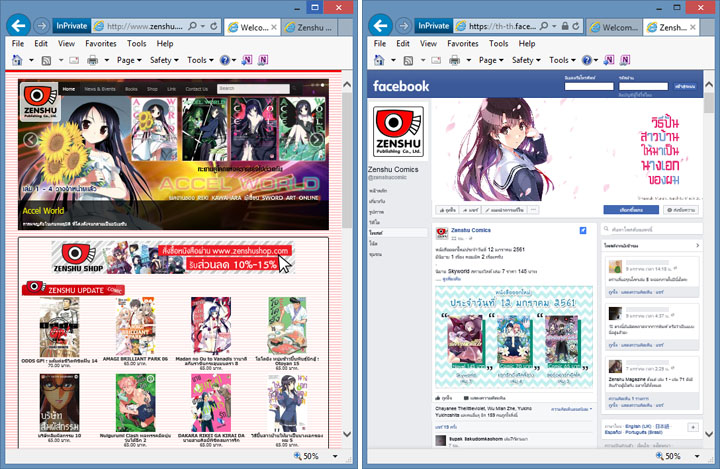Print the page from right window toolbar

tap(455, 60)
